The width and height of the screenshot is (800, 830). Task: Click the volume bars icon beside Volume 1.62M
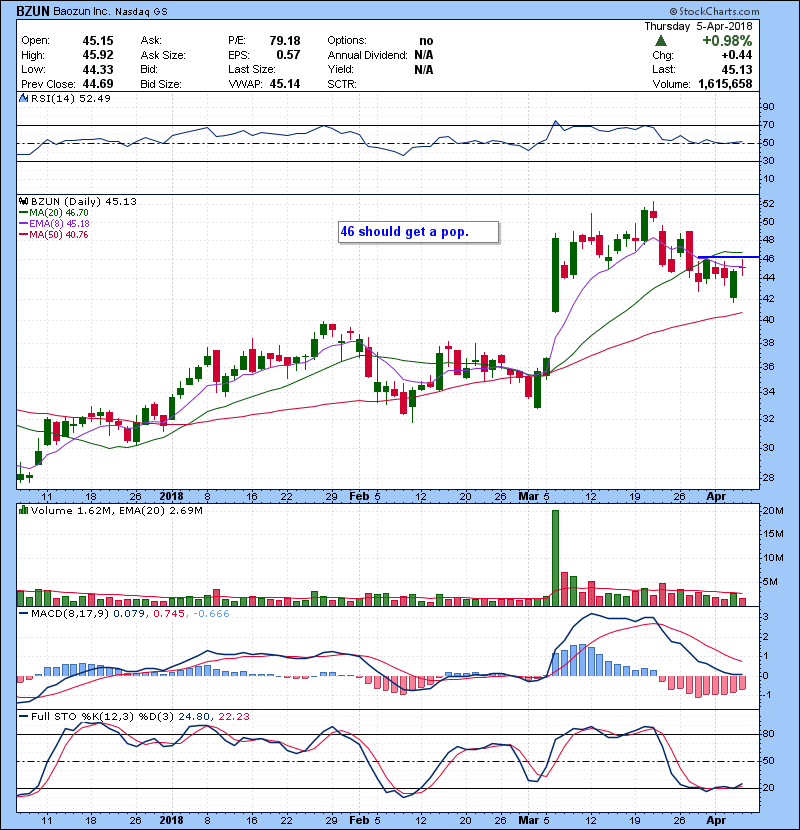click(x=24, y=511)
